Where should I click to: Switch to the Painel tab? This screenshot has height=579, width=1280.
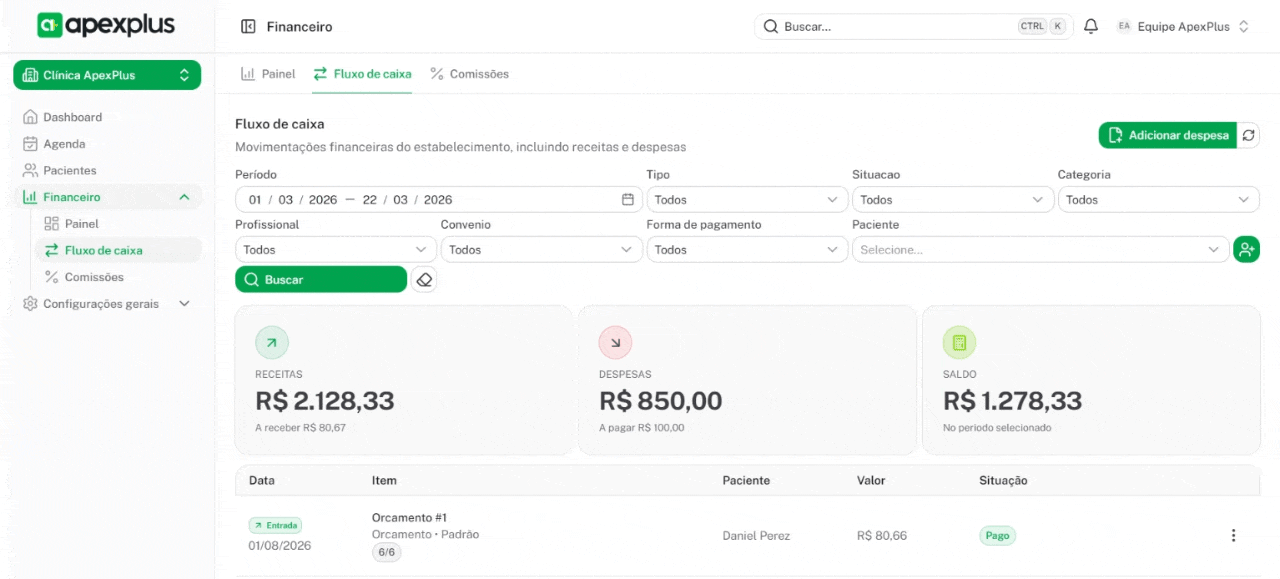pos(268,74)
